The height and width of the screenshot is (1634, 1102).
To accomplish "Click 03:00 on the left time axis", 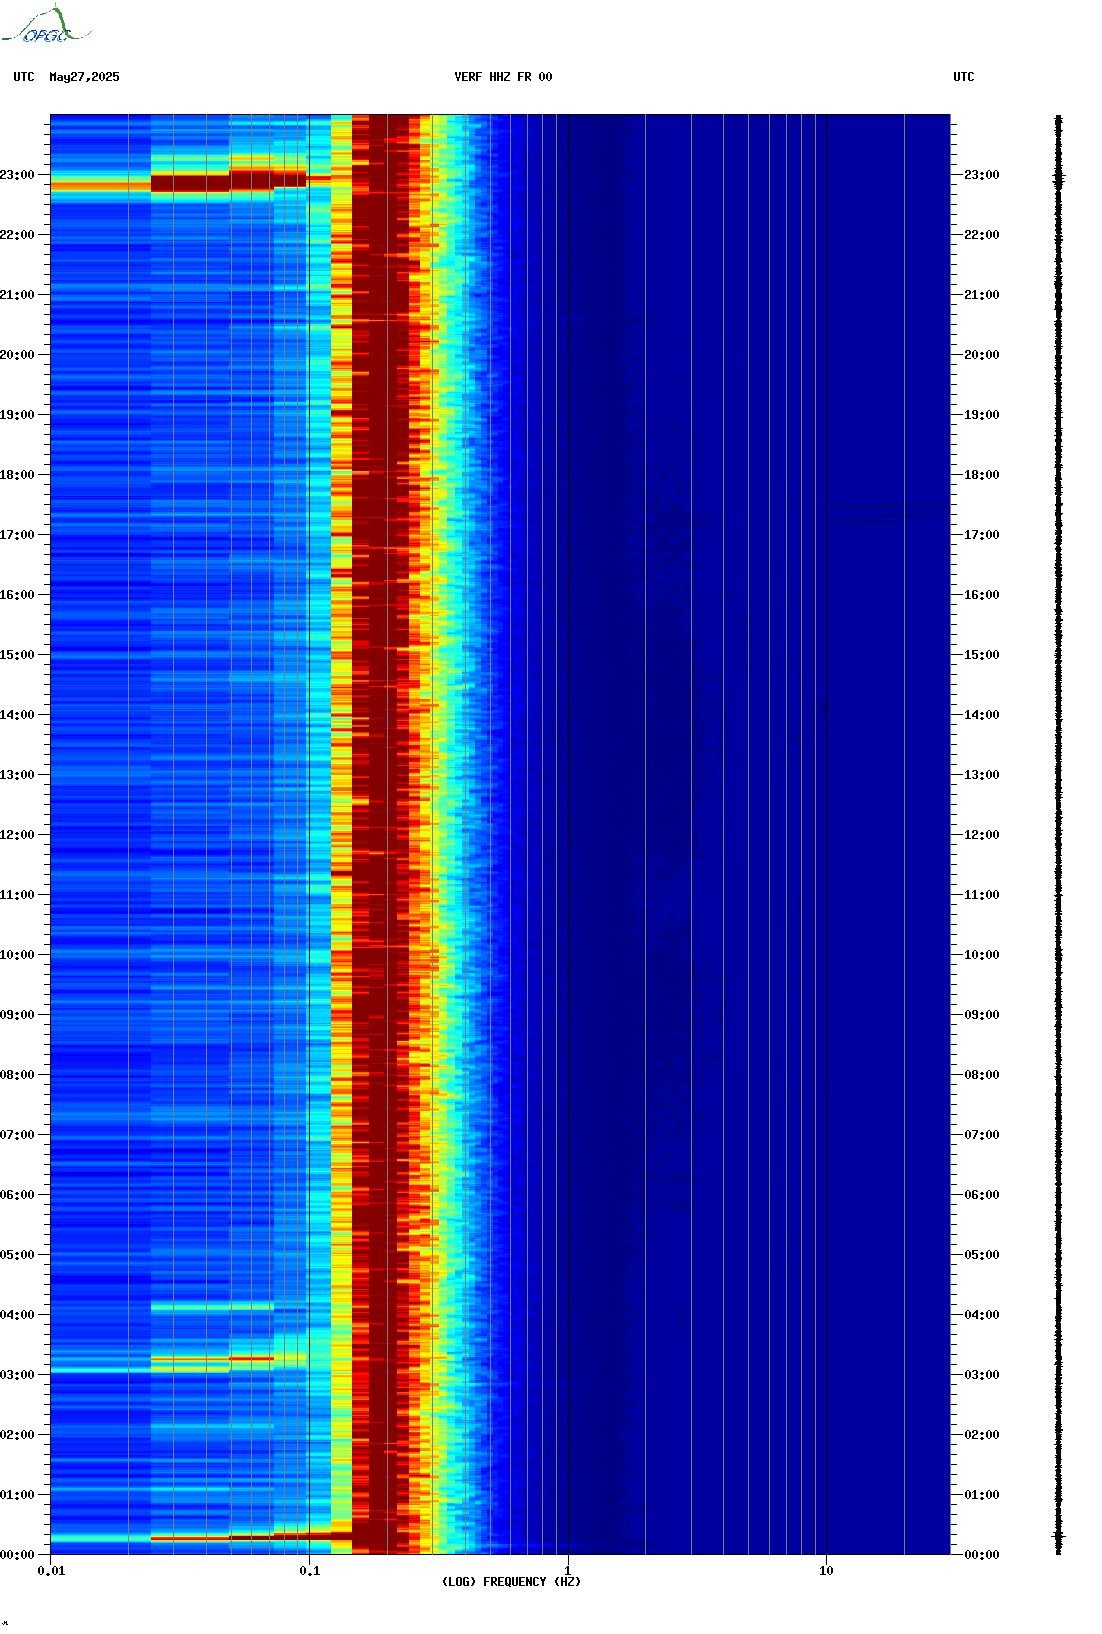I will pyautogui.click(x=17, y=1375).
